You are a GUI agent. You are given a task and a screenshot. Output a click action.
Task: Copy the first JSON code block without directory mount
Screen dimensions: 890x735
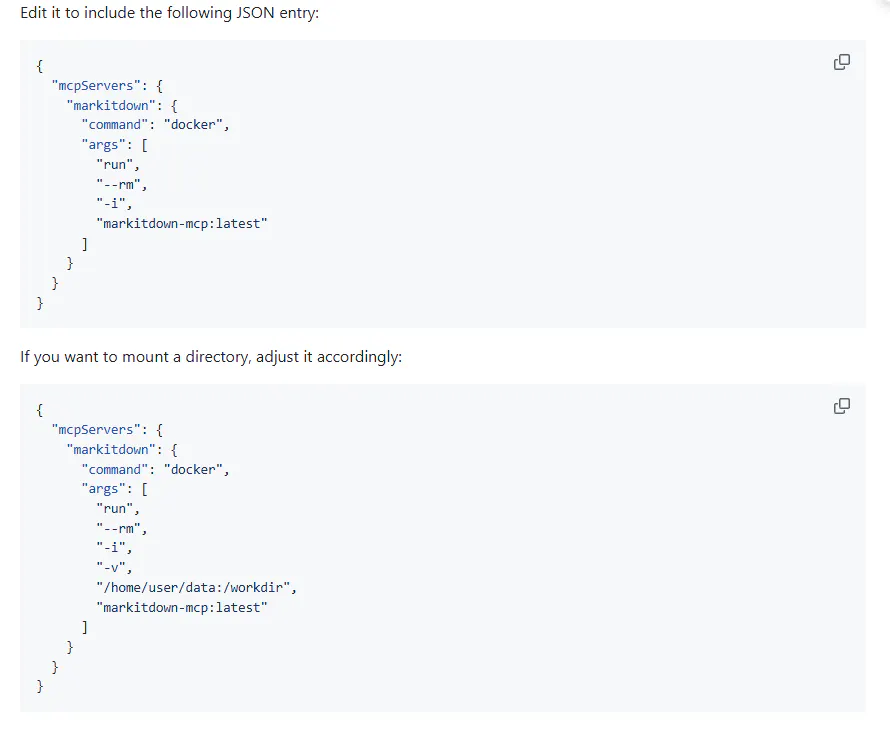pyautogui.click(x=841, y=62)
